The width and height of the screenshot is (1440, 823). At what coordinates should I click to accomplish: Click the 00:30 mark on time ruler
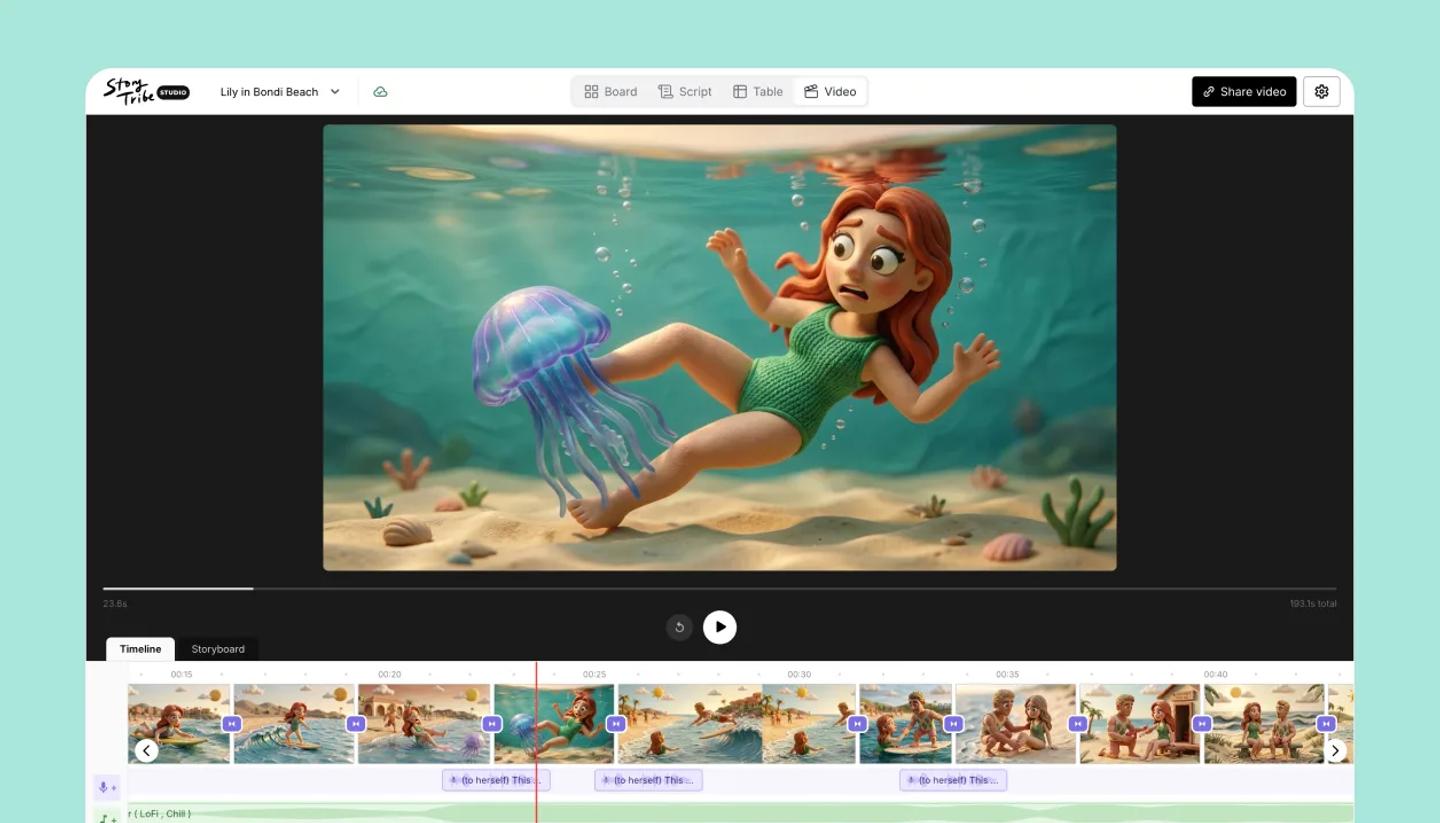coord(799,674)
